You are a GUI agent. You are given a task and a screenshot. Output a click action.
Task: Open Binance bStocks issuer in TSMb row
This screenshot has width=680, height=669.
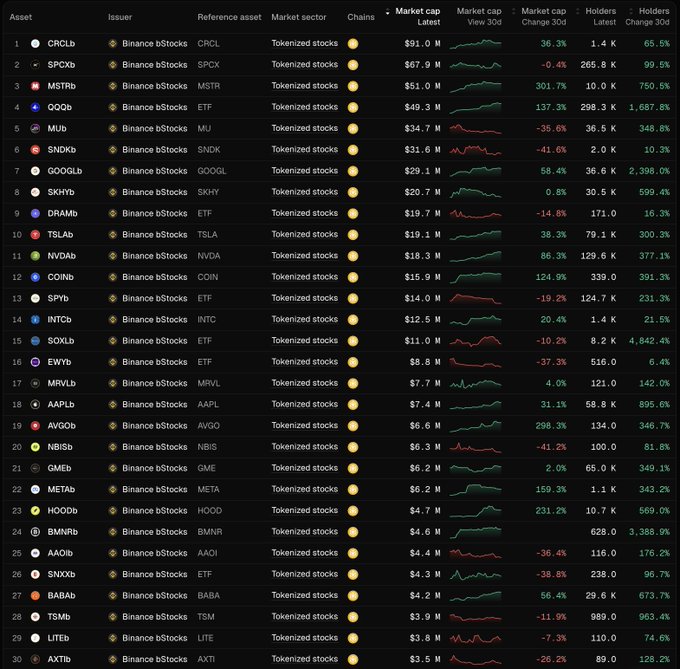click(155, 617)
